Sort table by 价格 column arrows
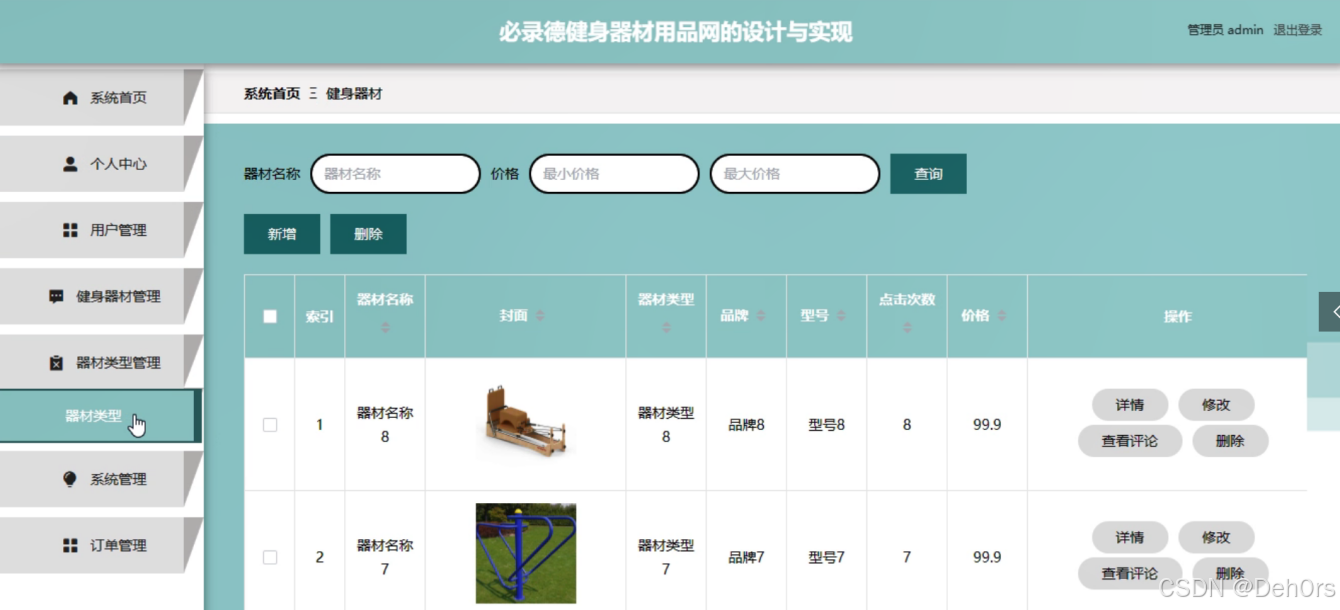The image size is (1340, 610). (x=1001, y=316)
